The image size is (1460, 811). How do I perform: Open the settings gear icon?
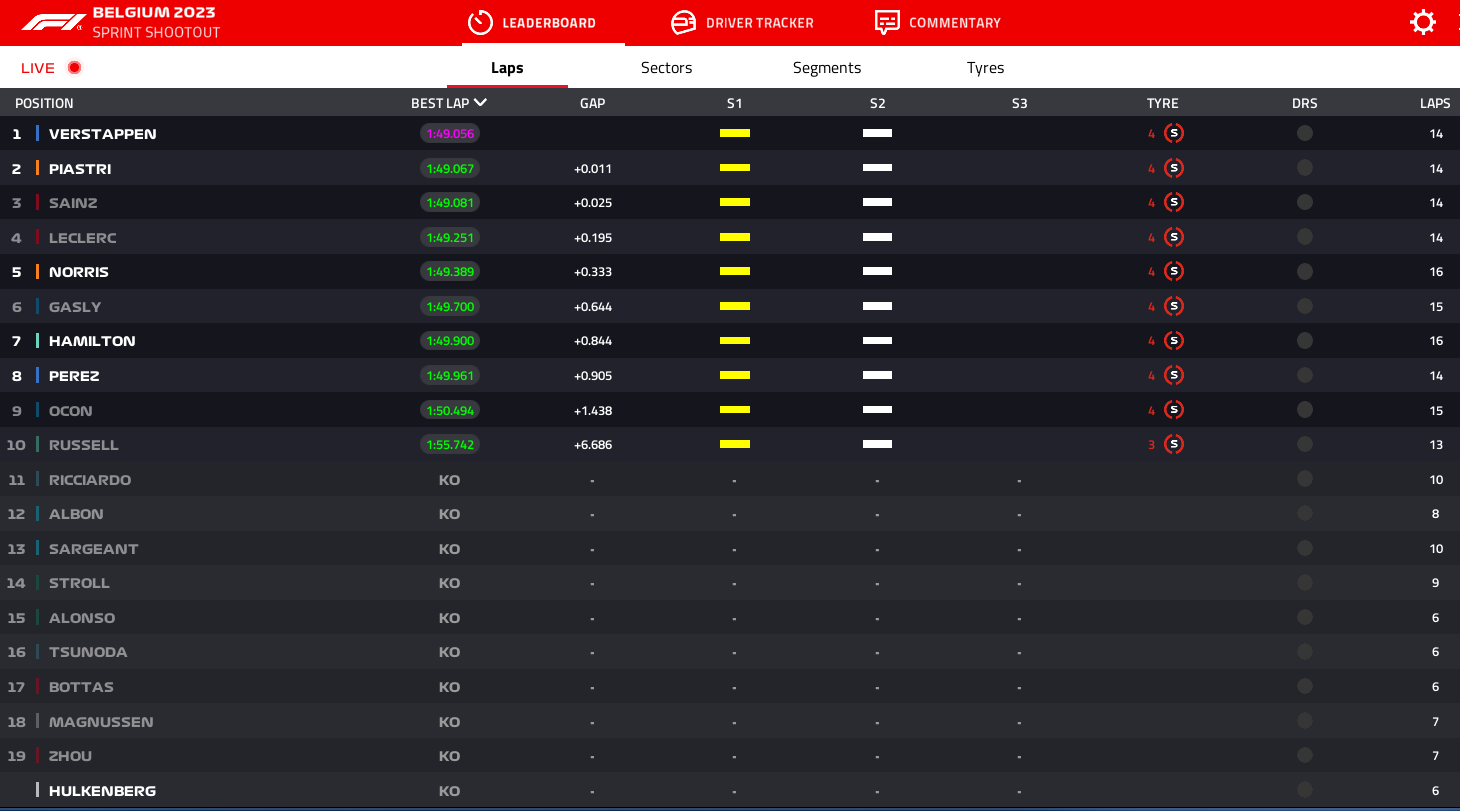tap(1423, 22)
